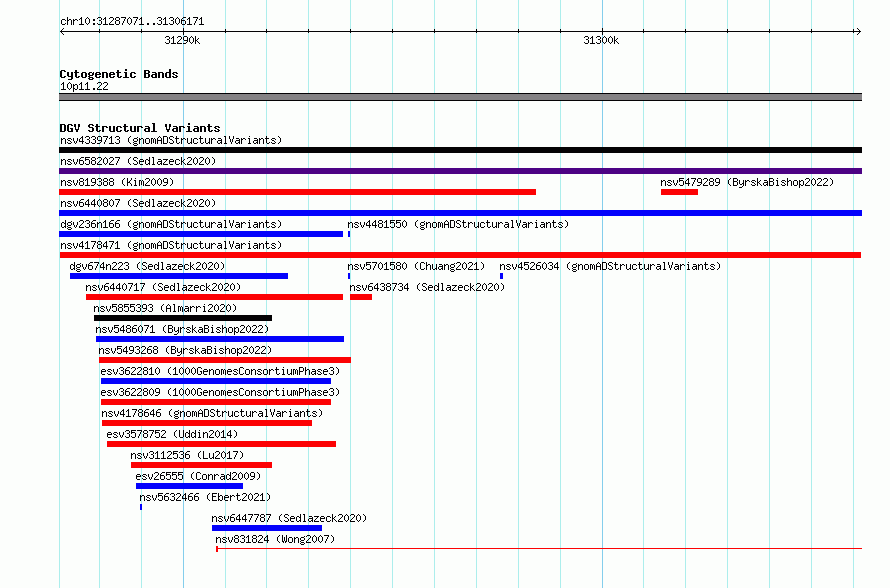Viewport: 890px width, 588px height.
Task: Click the 10p11.22 band label
Action: [84, 86]
